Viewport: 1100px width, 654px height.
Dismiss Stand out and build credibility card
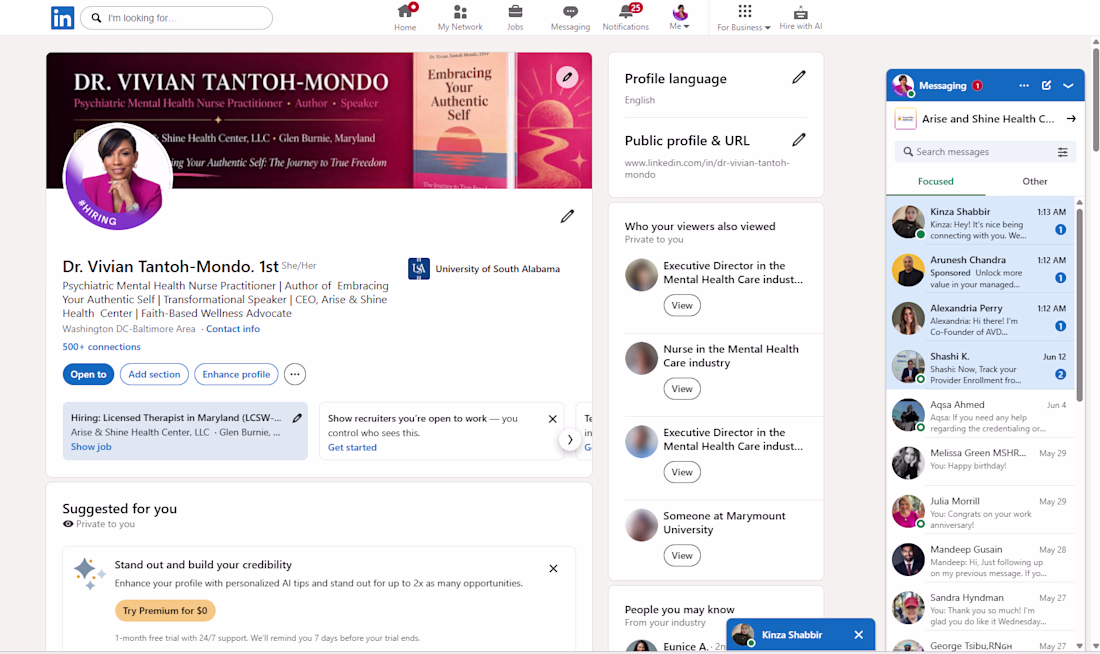(553, 568)
